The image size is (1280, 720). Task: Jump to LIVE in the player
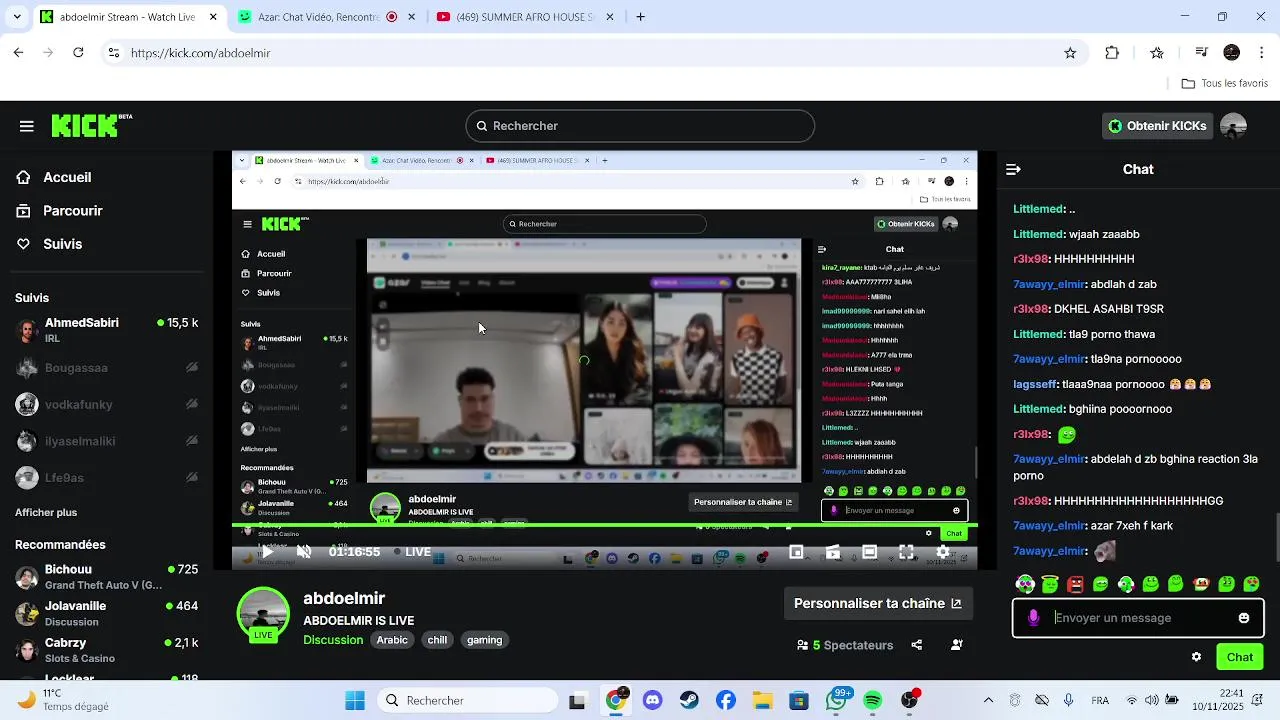point(412,552)
